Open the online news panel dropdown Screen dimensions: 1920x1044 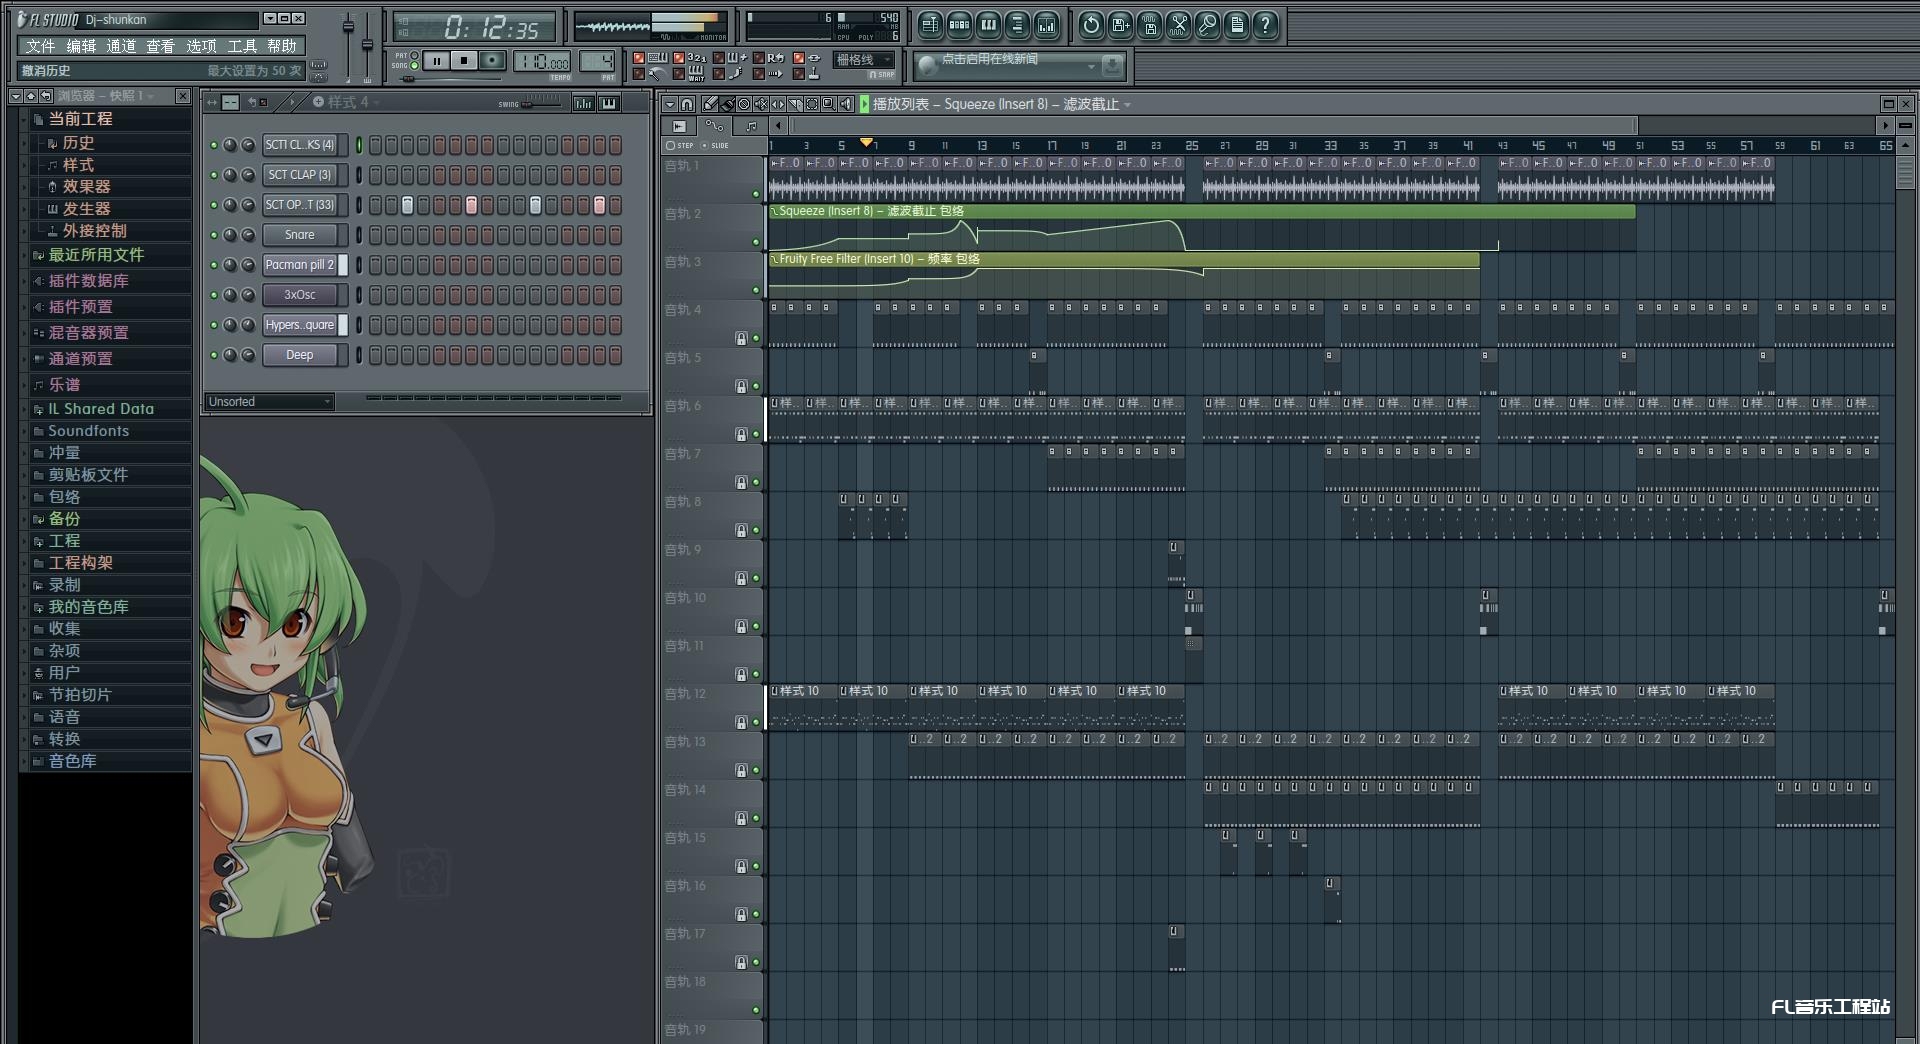coord(1091,66)
